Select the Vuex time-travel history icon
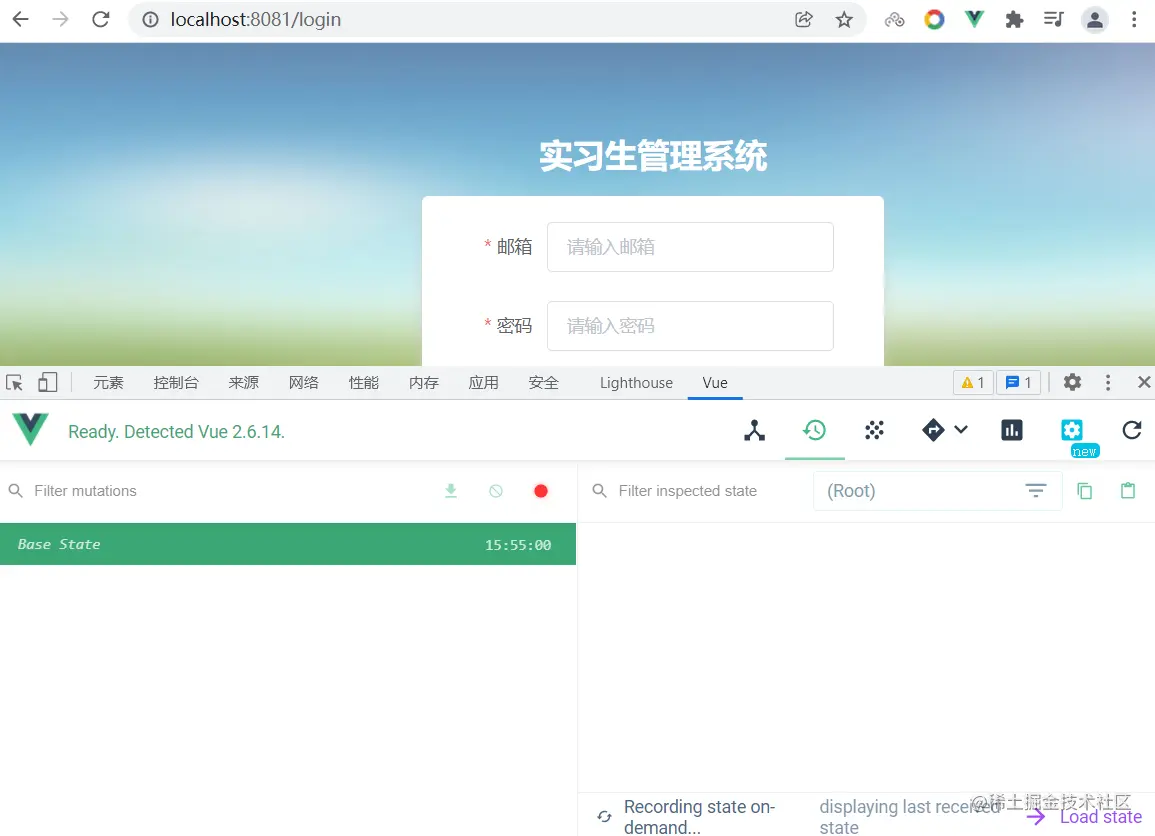The width and height of the screenshot is (1155, 836). pyautogui.click(x=815, y=430)
